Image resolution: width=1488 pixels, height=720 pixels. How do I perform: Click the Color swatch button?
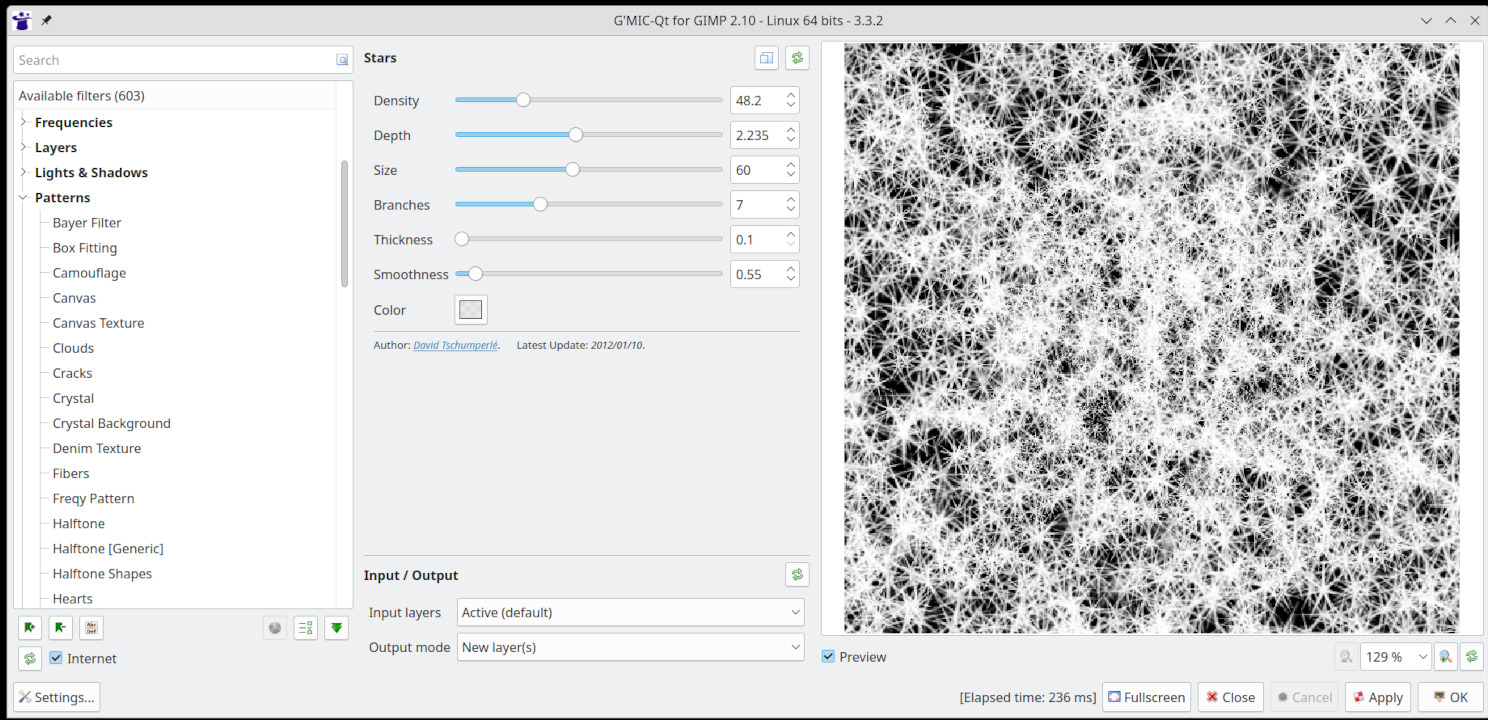(470, 310)
